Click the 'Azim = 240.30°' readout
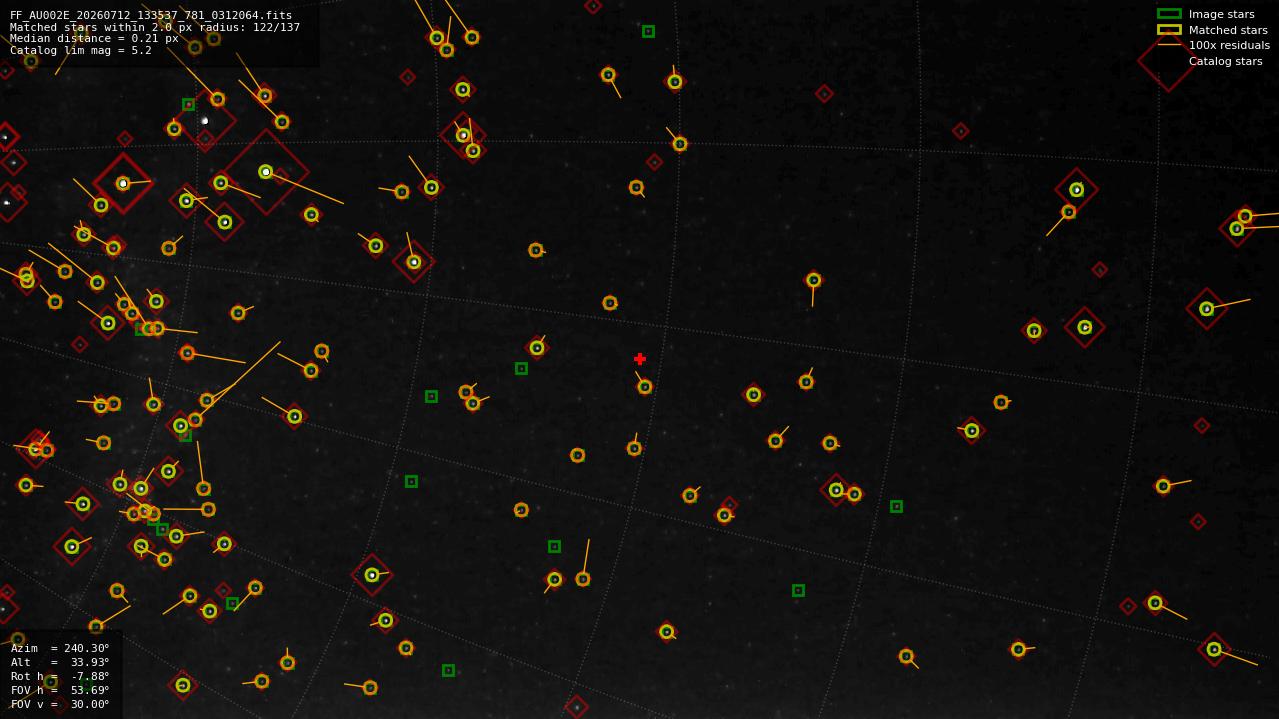This screenshot has height=719, width=1279. pos(60,648)
